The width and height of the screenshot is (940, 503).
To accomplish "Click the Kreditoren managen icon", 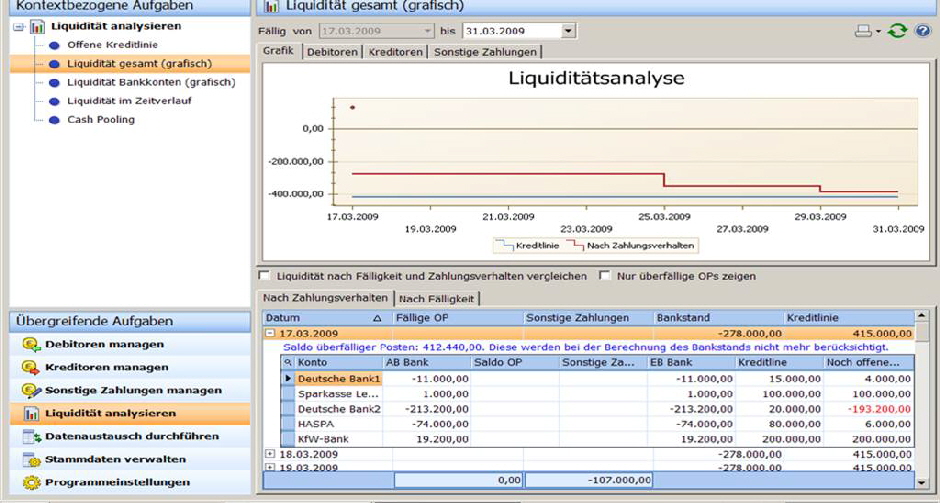I will coord(31,367).
